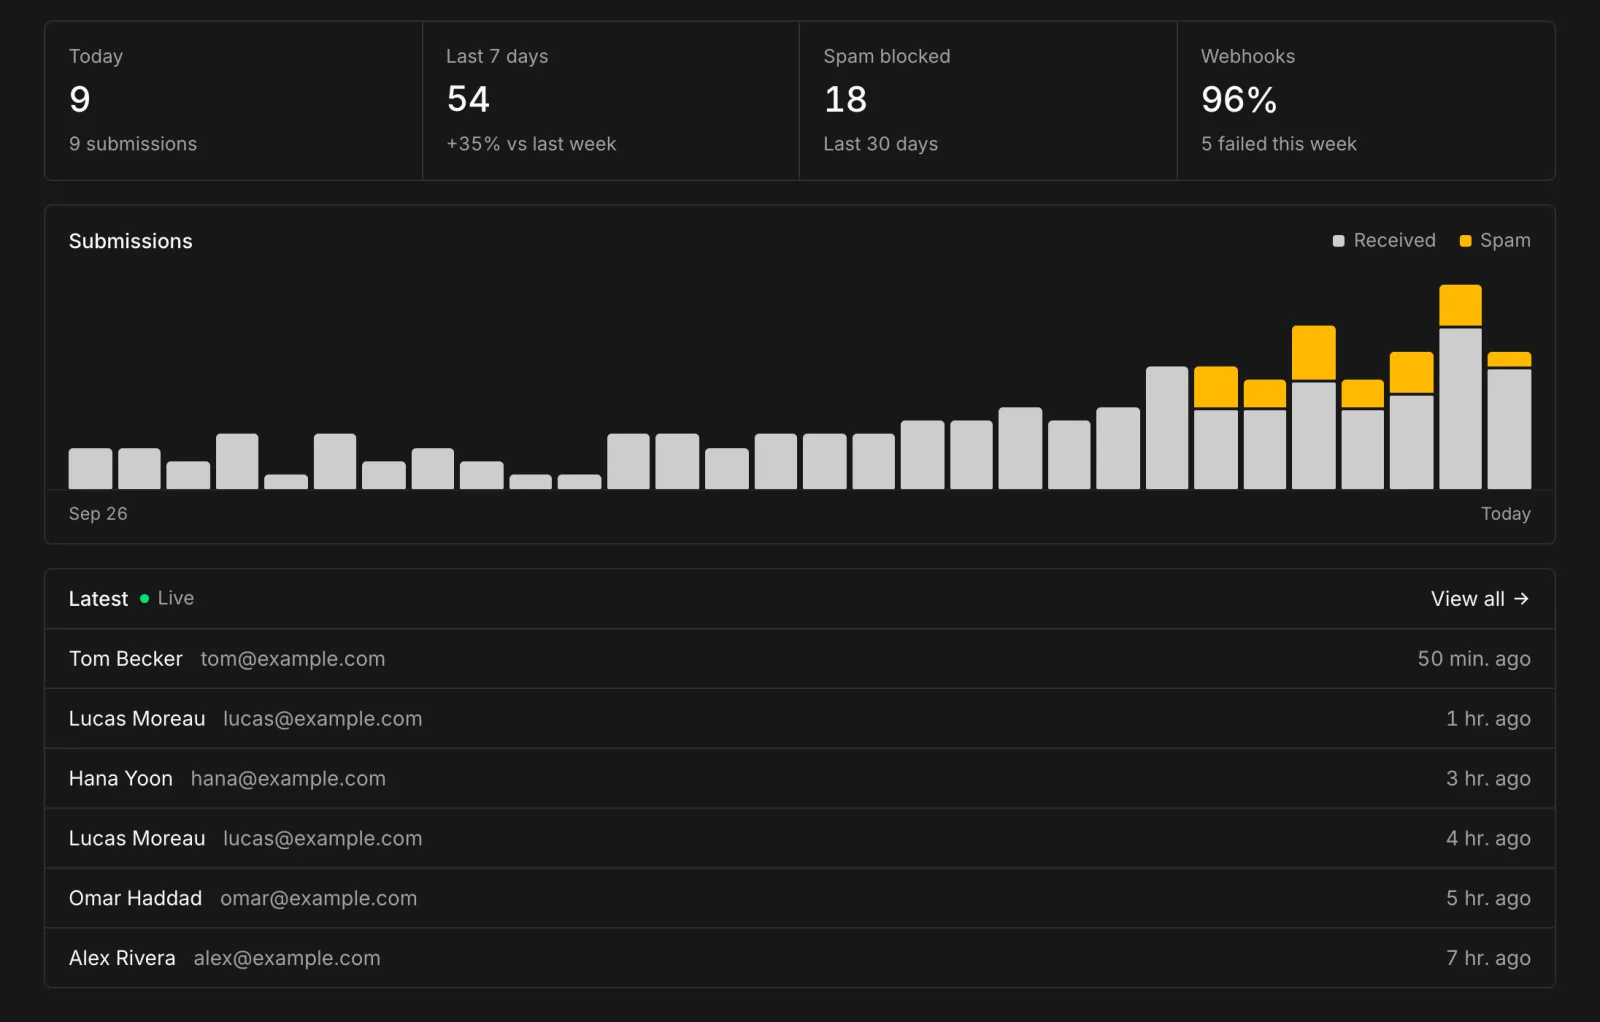The width and height of the screenshot is (1600, 1022).
Task: Click the Last 7 days value 54
Action: pos(468,99)
